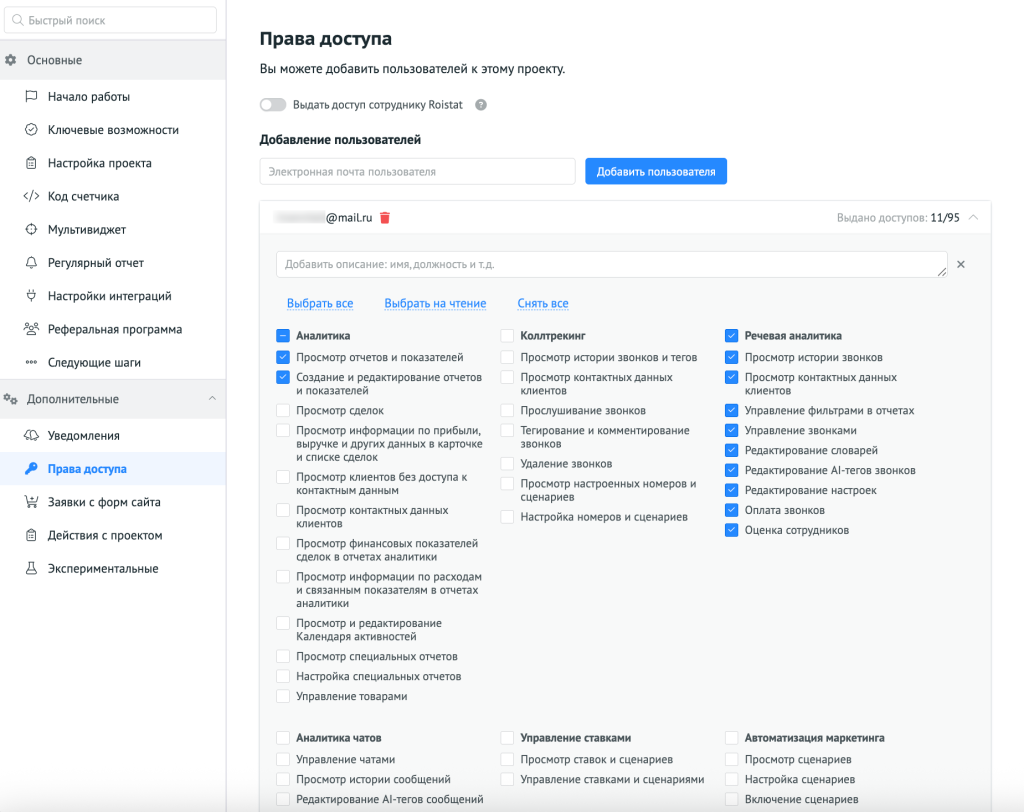Clear the description field with the X icon
Viewport: 1024px width, 812px height.
pos(961,265)
